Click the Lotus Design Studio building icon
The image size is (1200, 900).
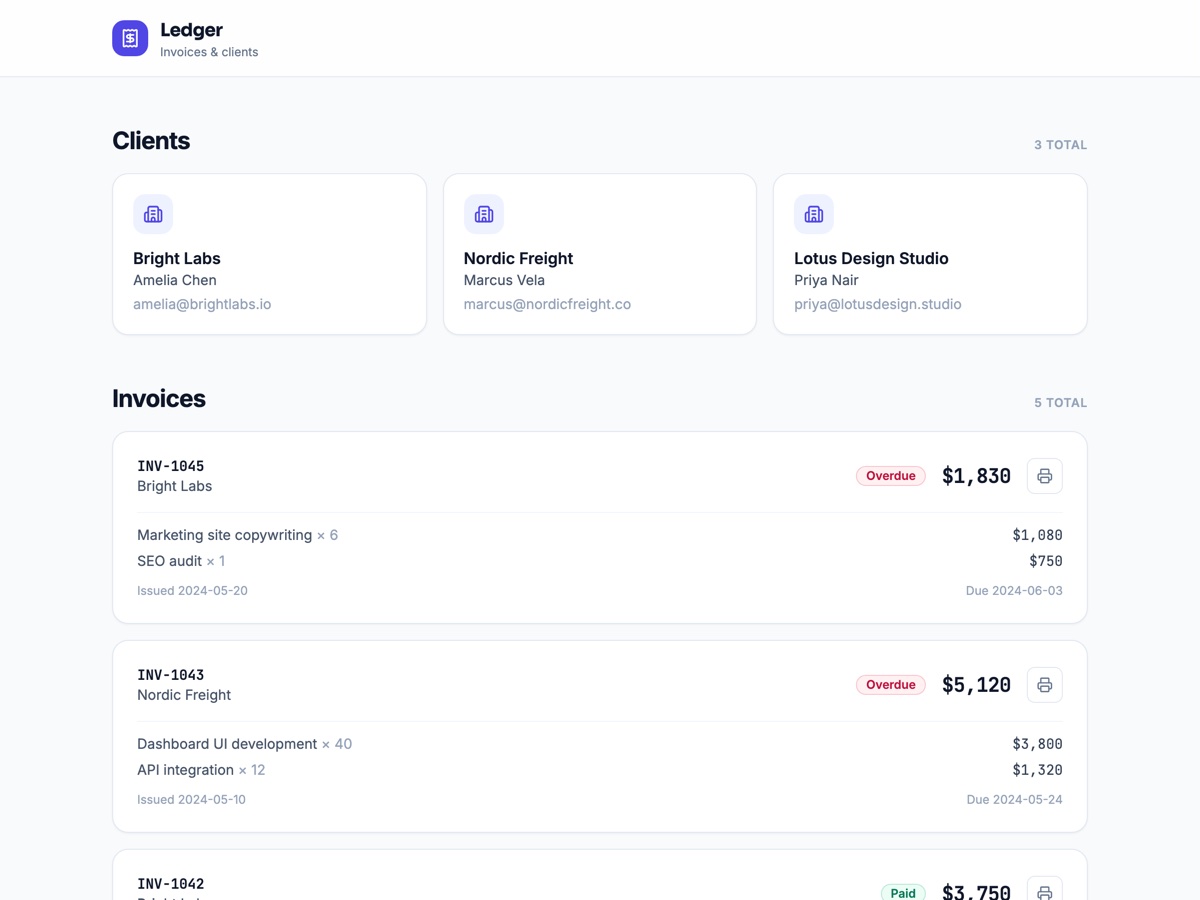[814, 214]
